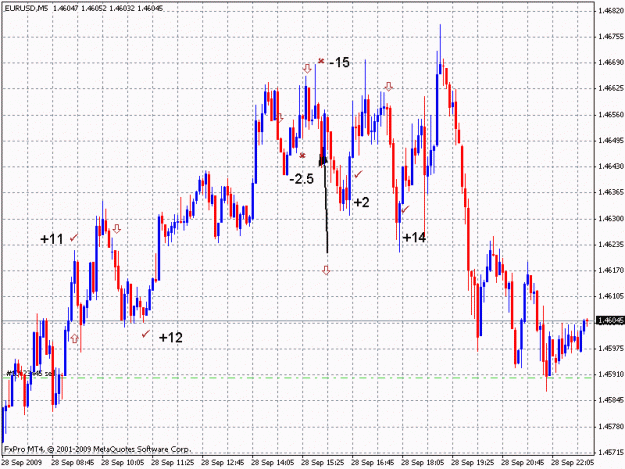Select the down arrow right of +11 check mark

(x=116, y=229)
